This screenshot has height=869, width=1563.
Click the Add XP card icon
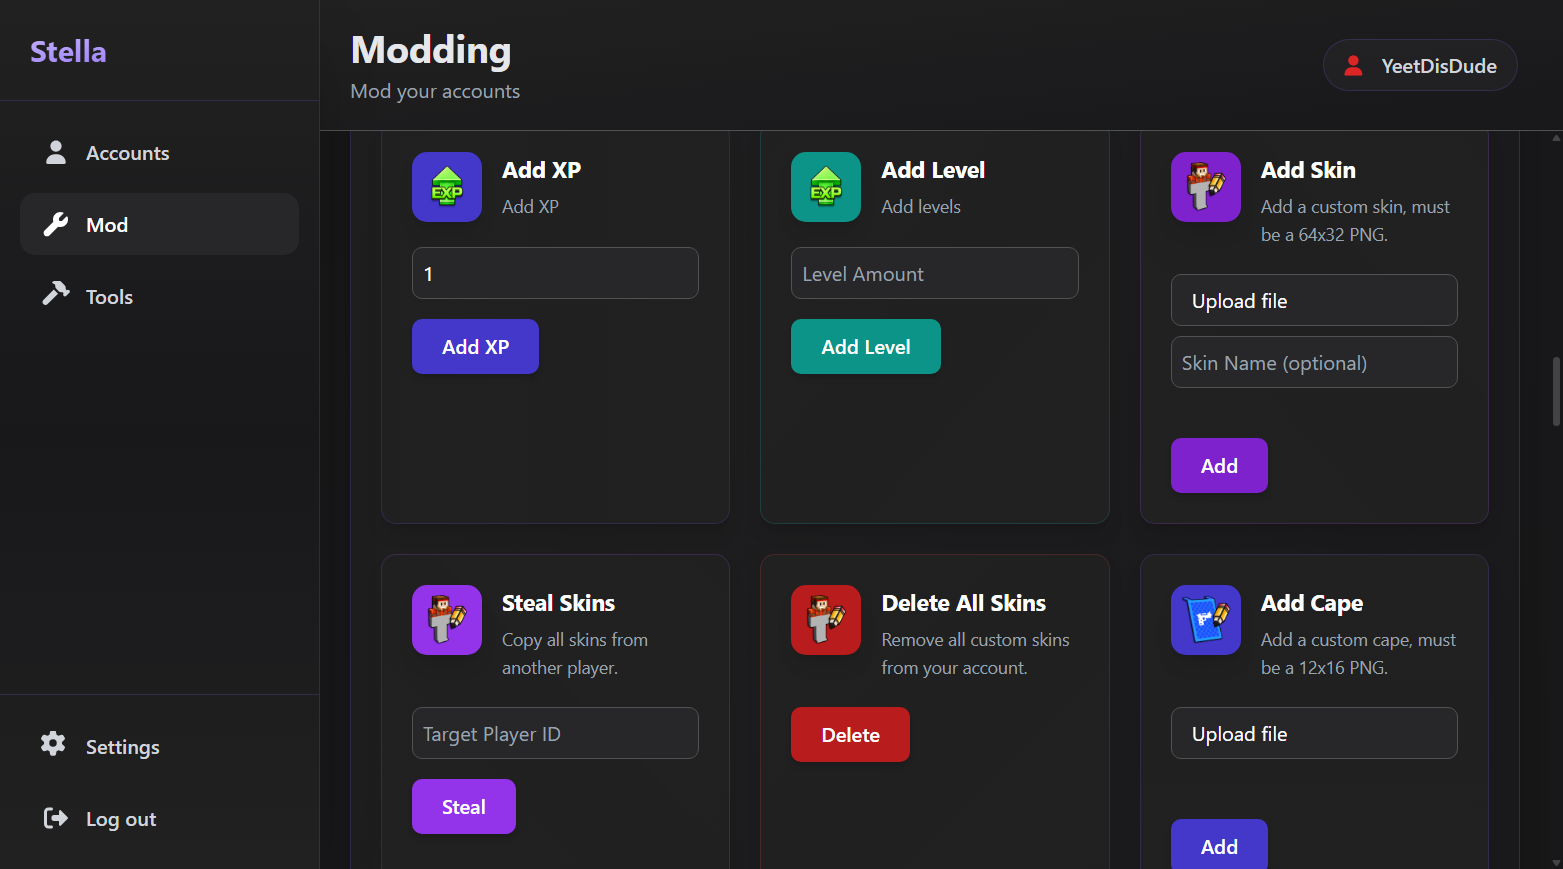pyautogui.click(x=447, y=187)
